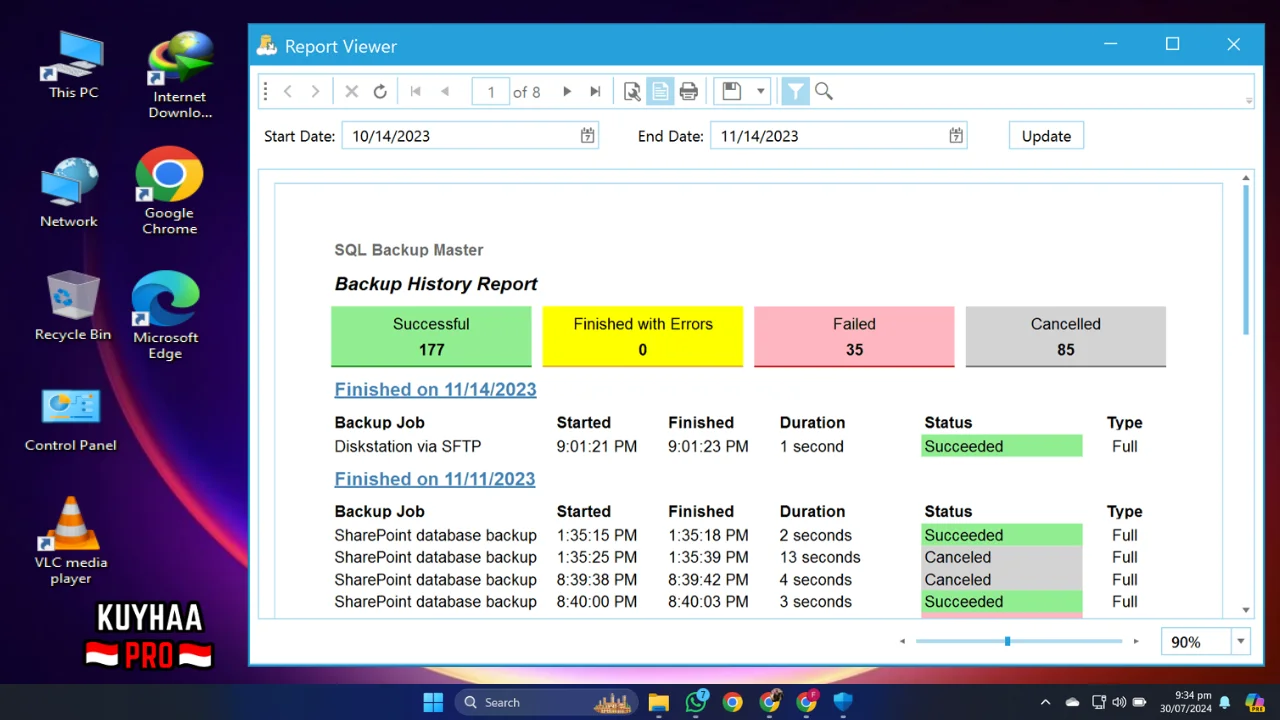1280x720 pixels.
Task: Select the Recycle Bin desktop icon
Action: point(73,306)
